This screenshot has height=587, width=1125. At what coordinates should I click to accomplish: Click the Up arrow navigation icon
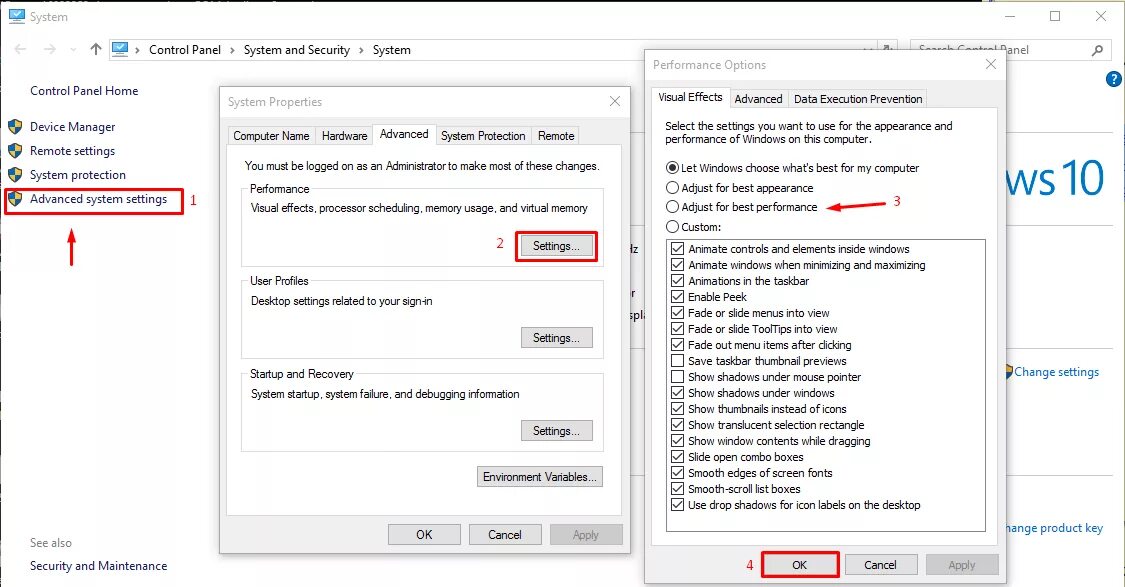(95, 49)
